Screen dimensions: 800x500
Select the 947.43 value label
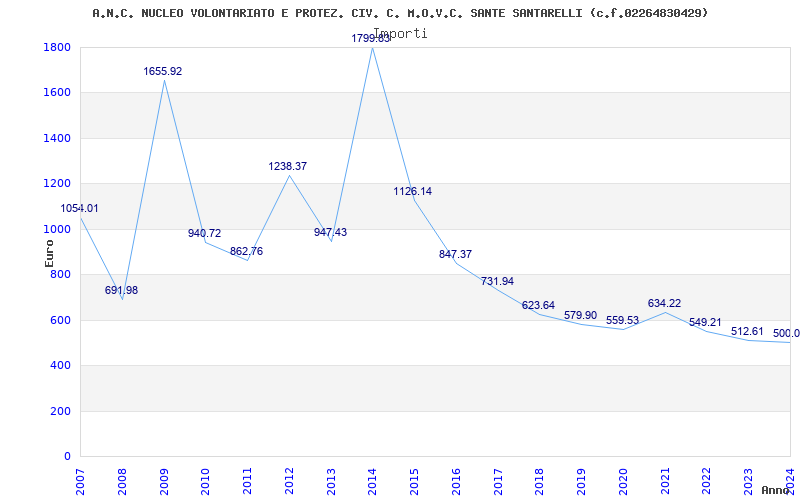330,233
